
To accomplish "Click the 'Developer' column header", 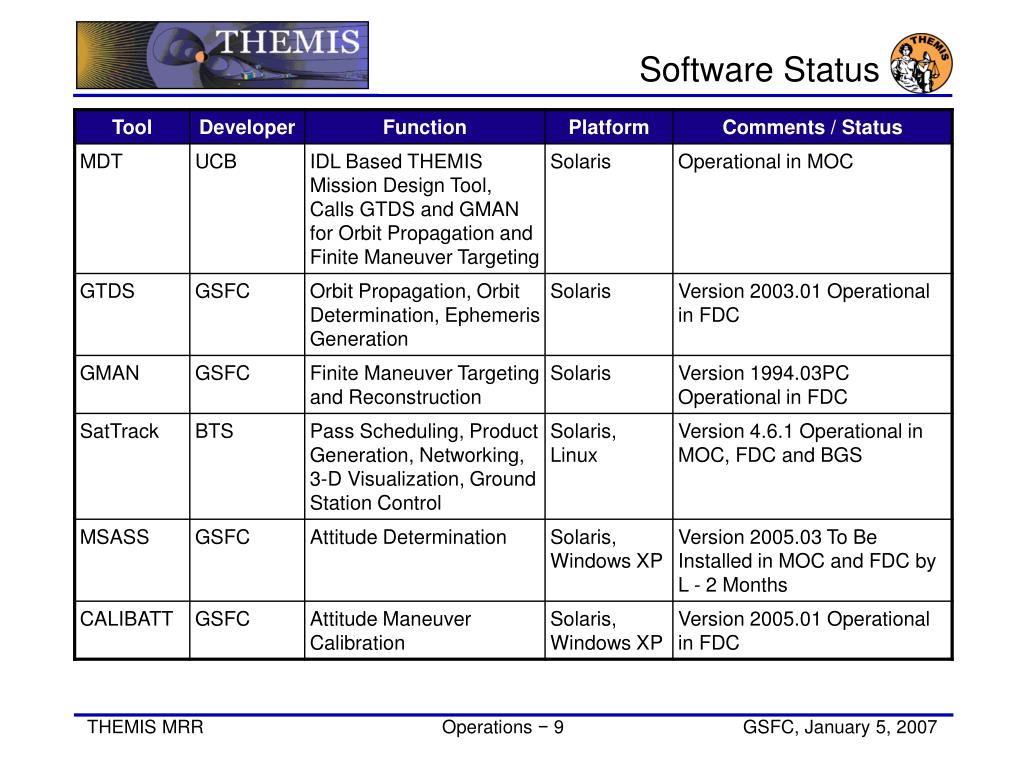I will point(247,127).
